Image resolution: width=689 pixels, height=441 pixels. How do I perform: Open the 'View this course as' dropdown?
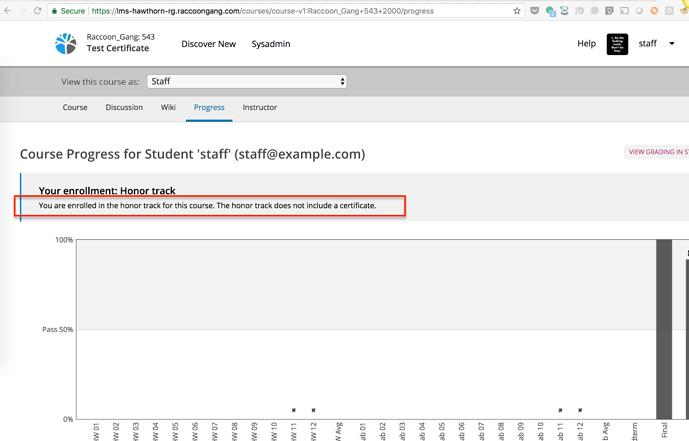(x=247, y=82)
